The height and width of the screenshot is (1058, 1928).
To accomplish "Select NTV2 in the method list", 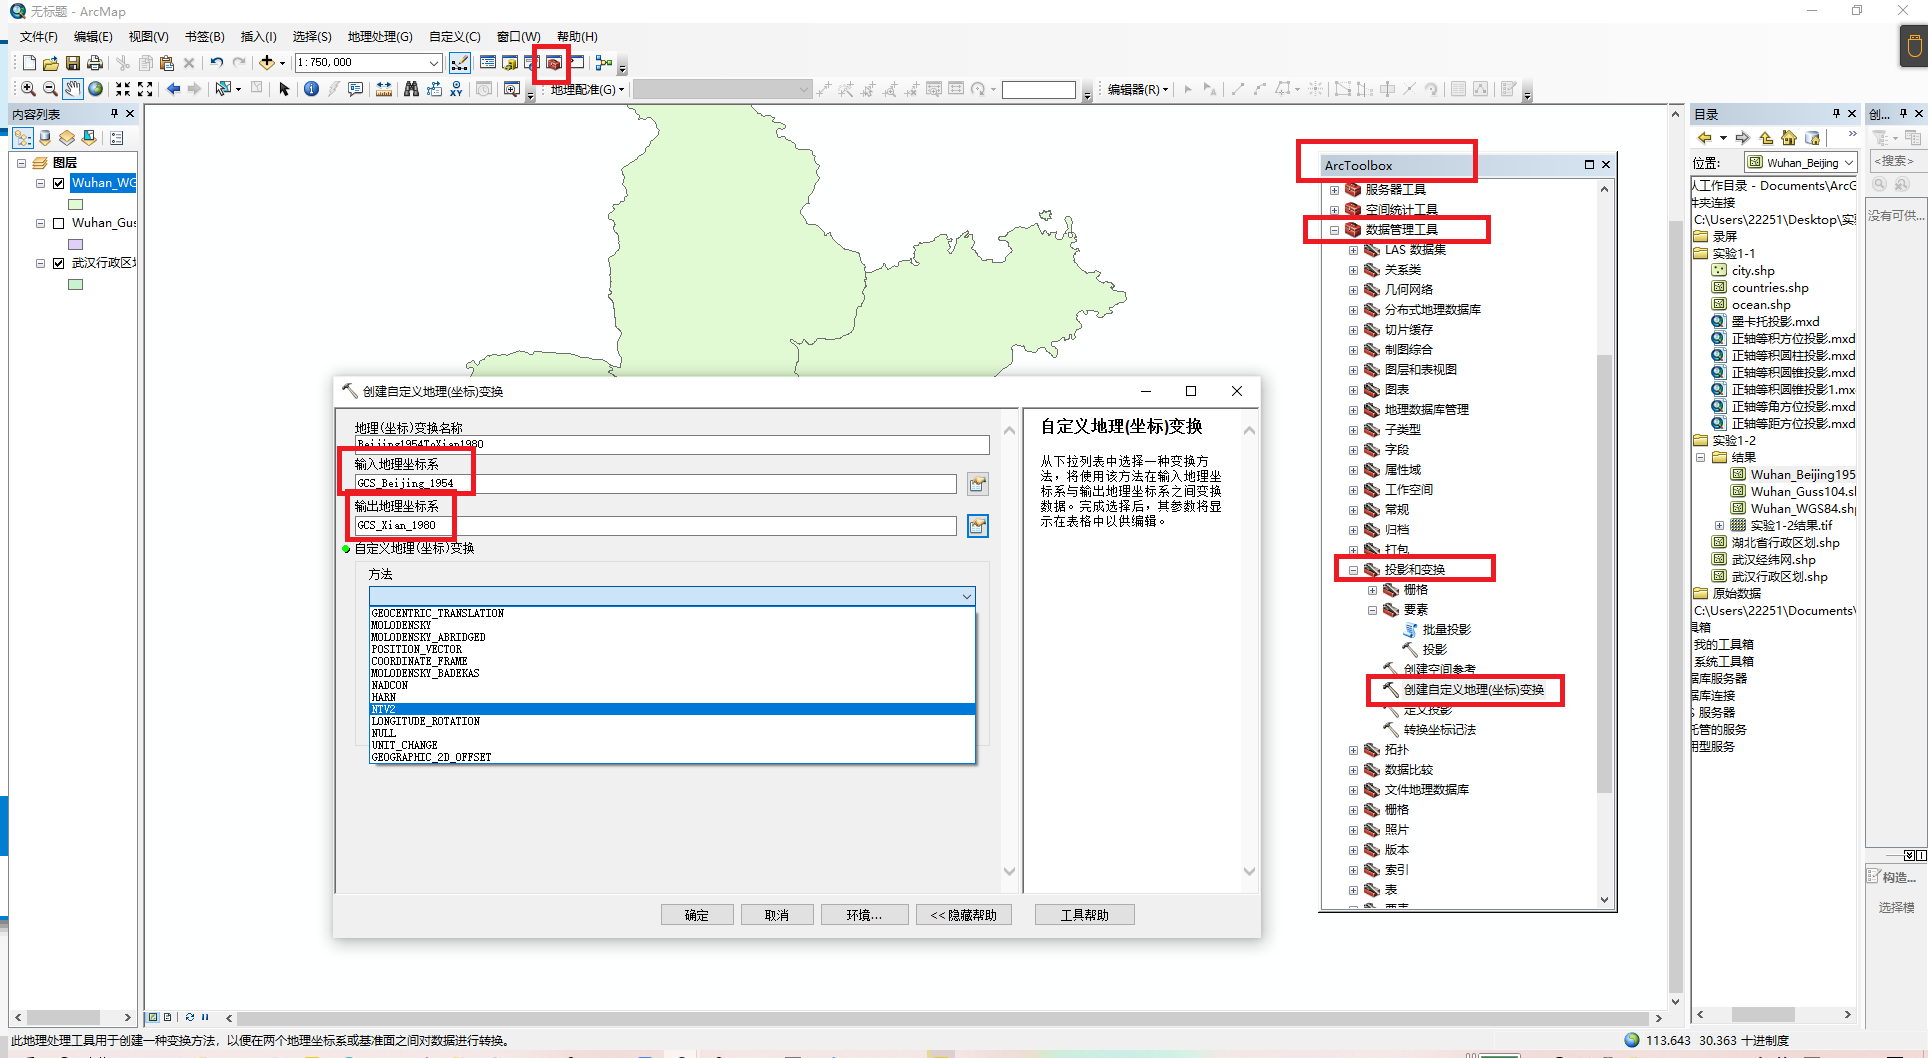I will 670,709.
